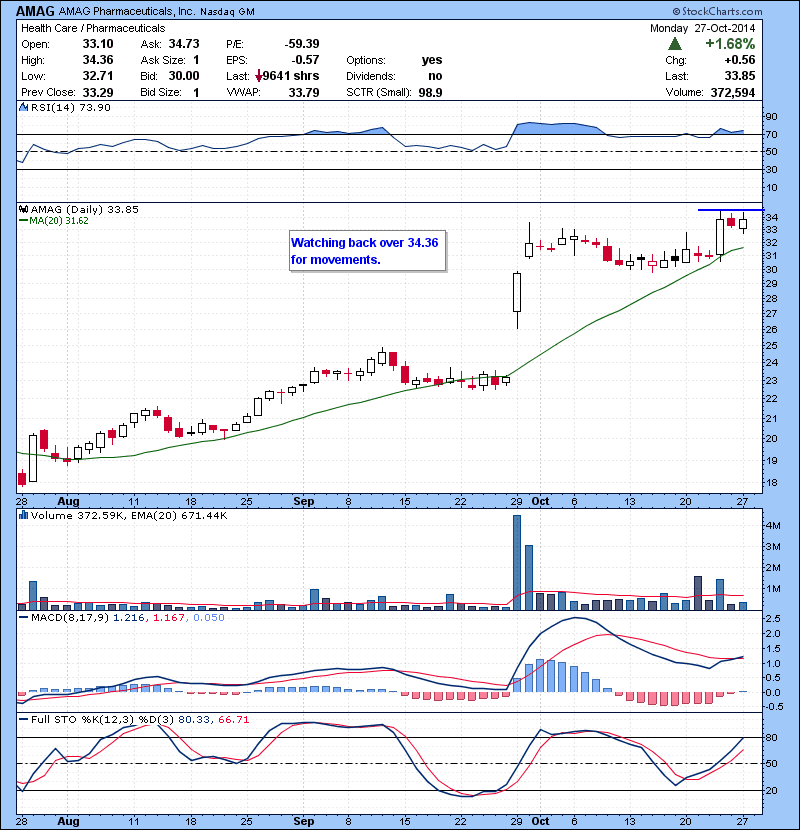Click the Health Care / Pharmaceuticals sector label
The width and height of the screenshot is (800, 830).
pos(93,28)
